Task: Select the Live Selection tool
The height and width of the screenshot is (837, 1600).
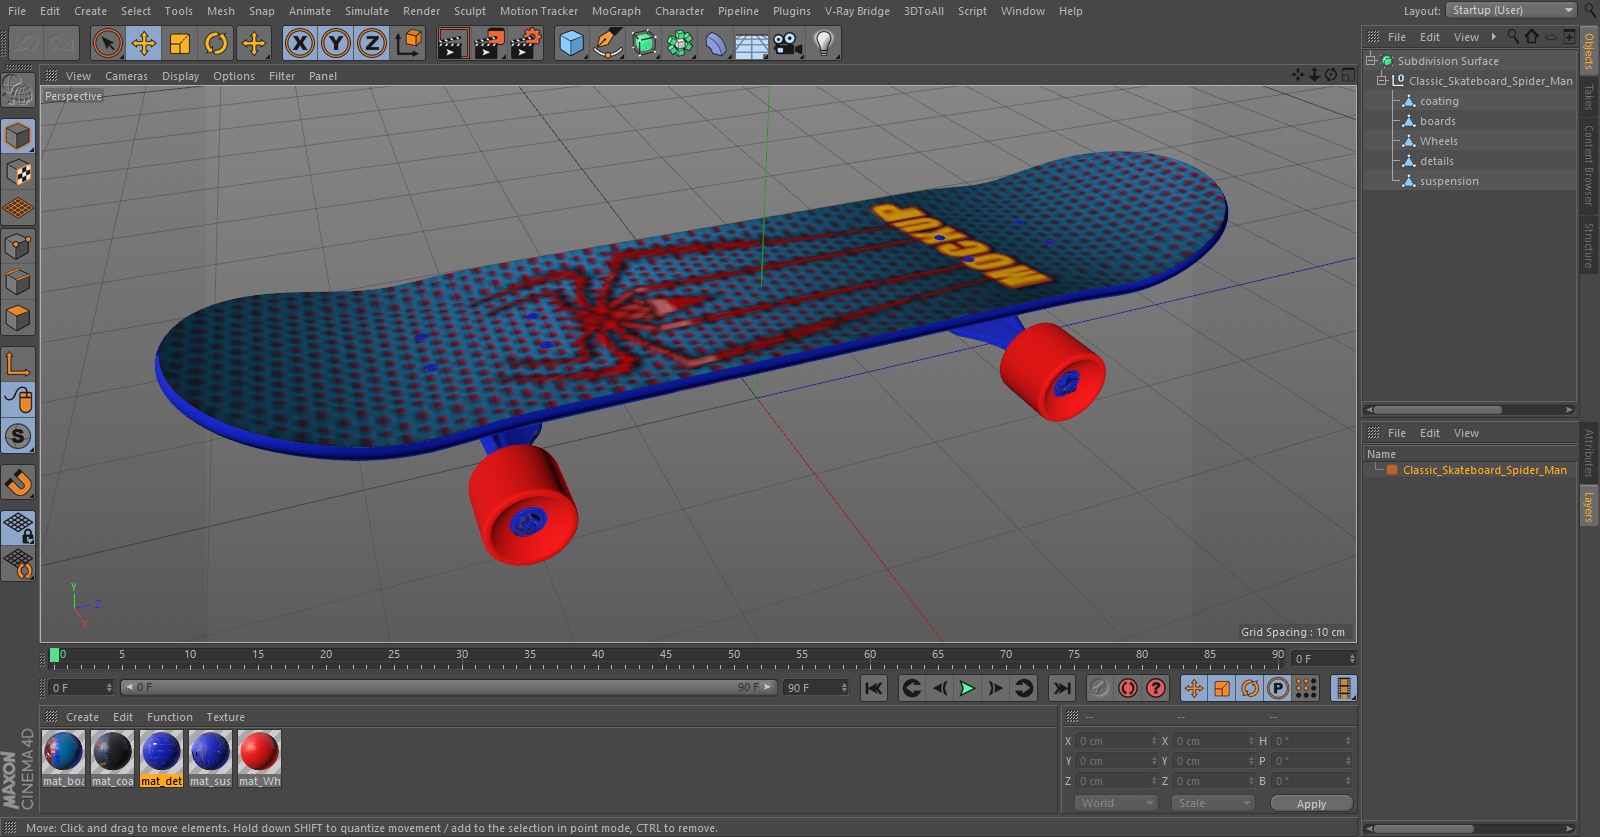Action: pos(108,43)
